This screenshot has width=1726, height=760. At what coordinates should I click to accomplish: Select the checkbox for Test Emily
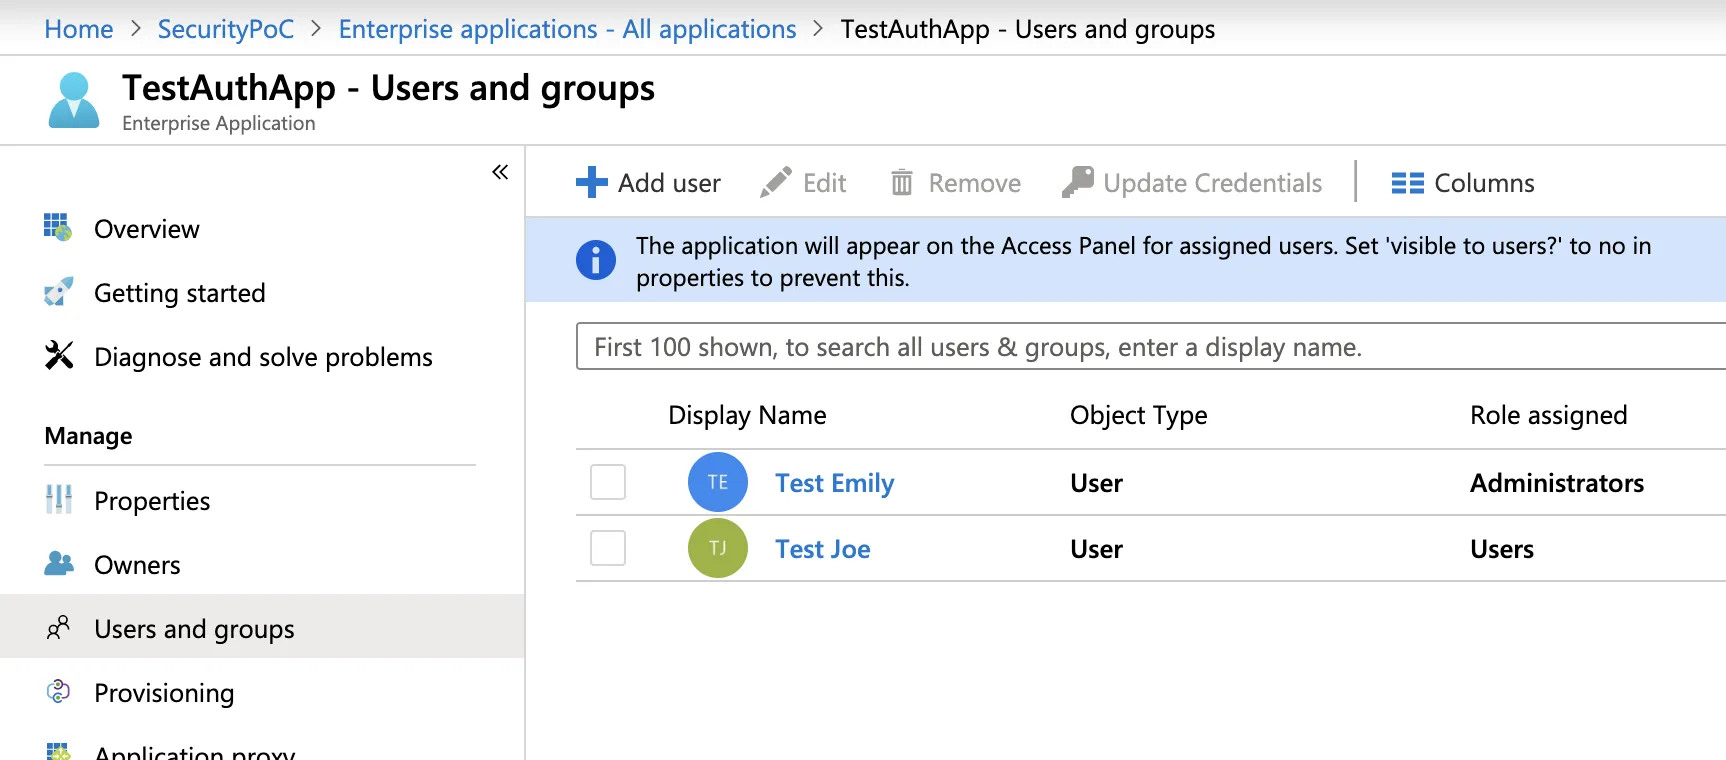[608, 482]
